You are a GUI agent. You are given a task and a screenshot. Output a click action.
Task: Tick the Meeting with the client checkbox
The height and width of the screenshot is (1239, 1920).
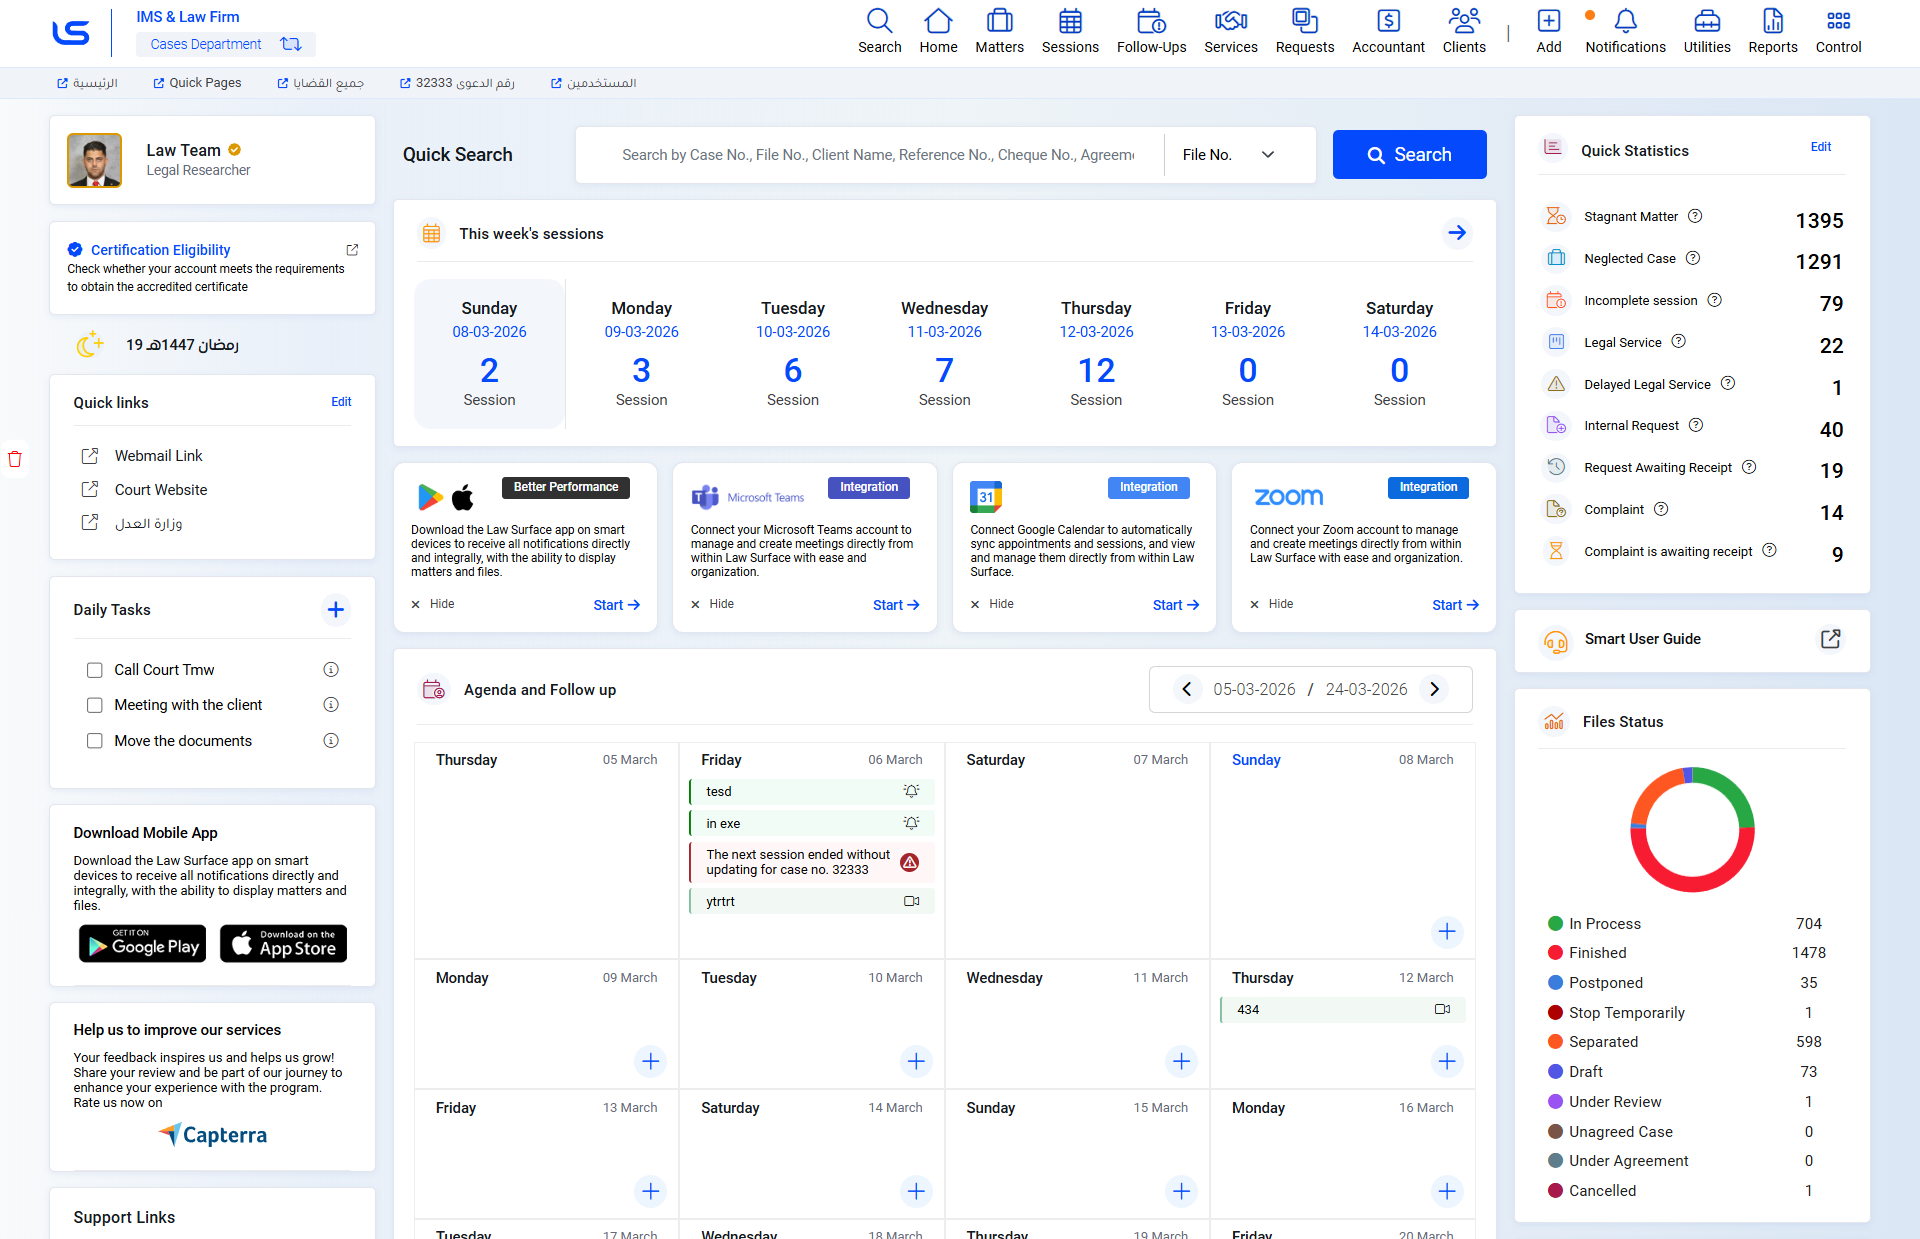(95, 705)
